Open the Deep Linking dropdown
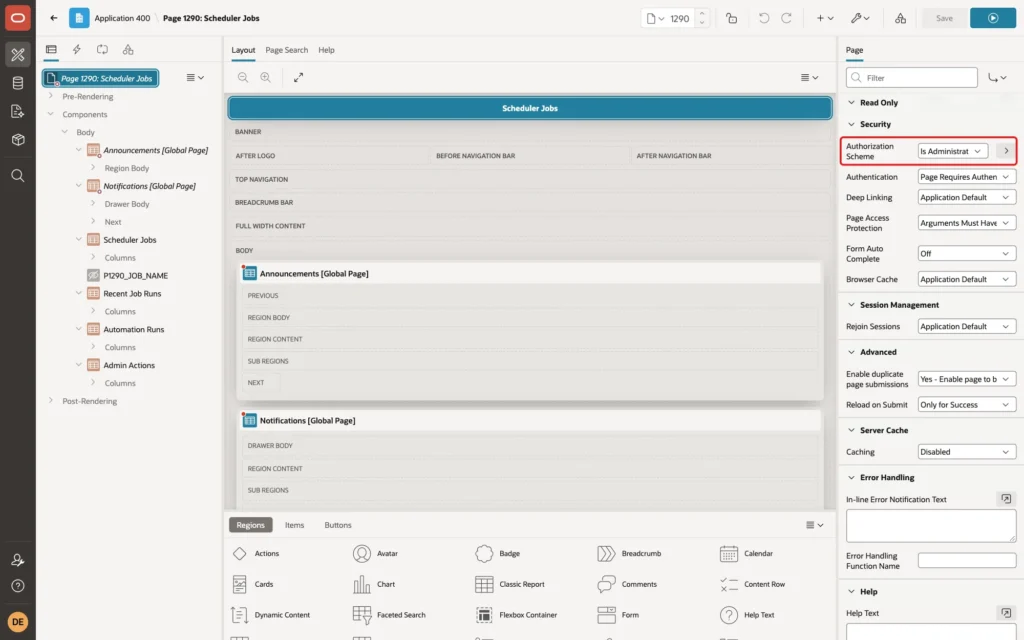Screen dimensions: 1024x640 (967, 197)
